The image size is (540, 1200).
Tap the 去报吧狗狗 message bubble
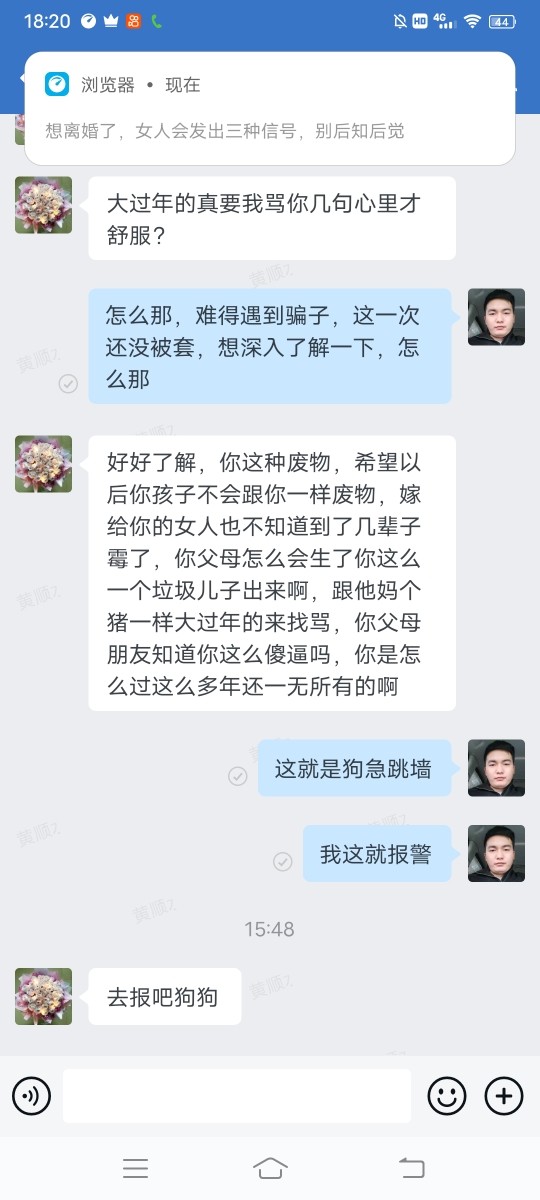tap(165, 996)
